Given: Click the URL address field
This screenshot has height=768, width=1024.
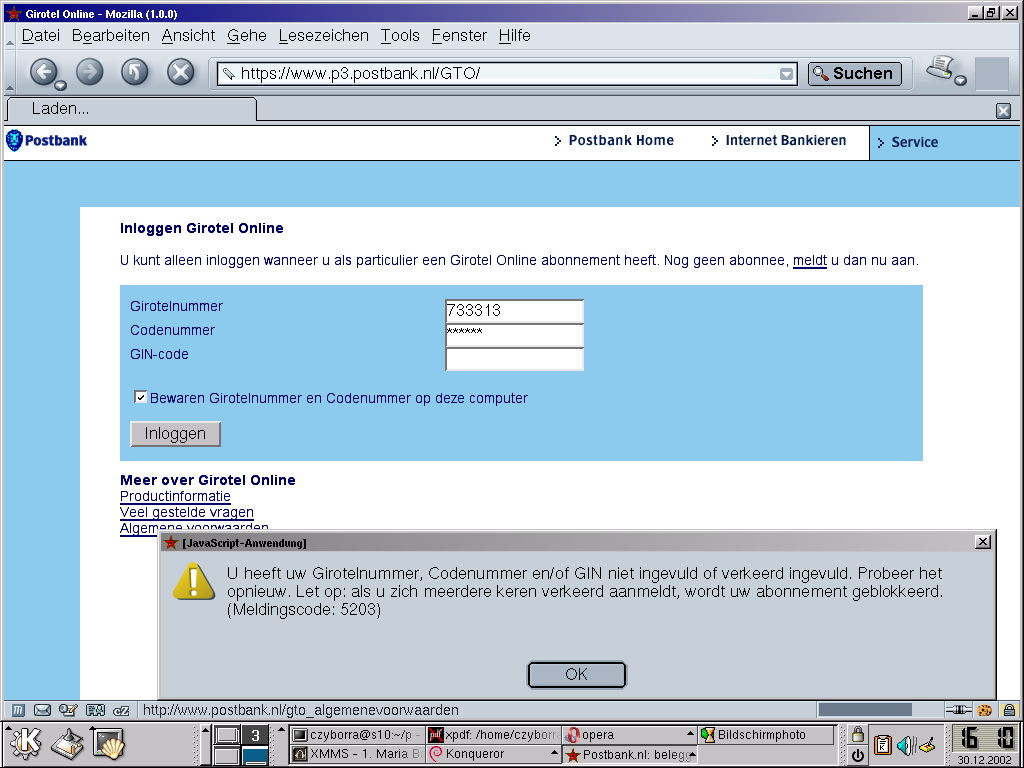Looking at the screenshot, I should 506,73.
